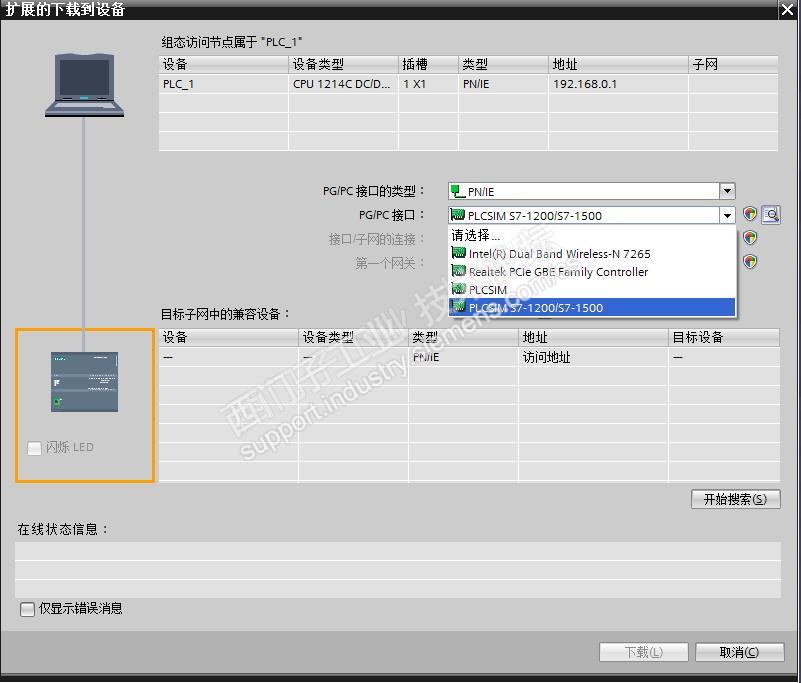The image size is (801, 683).
Task: Select the PLCSIM option in the list
Action: [592, 290]
